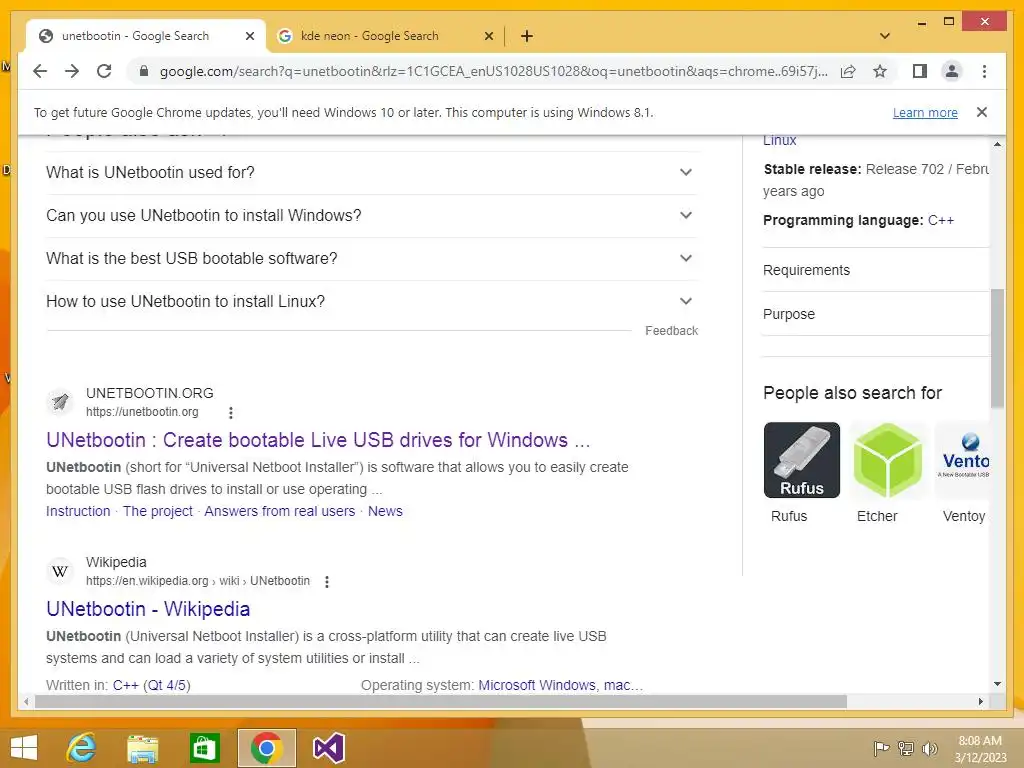Close the unetbootin search tab
The image size is (1024, 768).
pyautogui.click(x=249, y=37)
